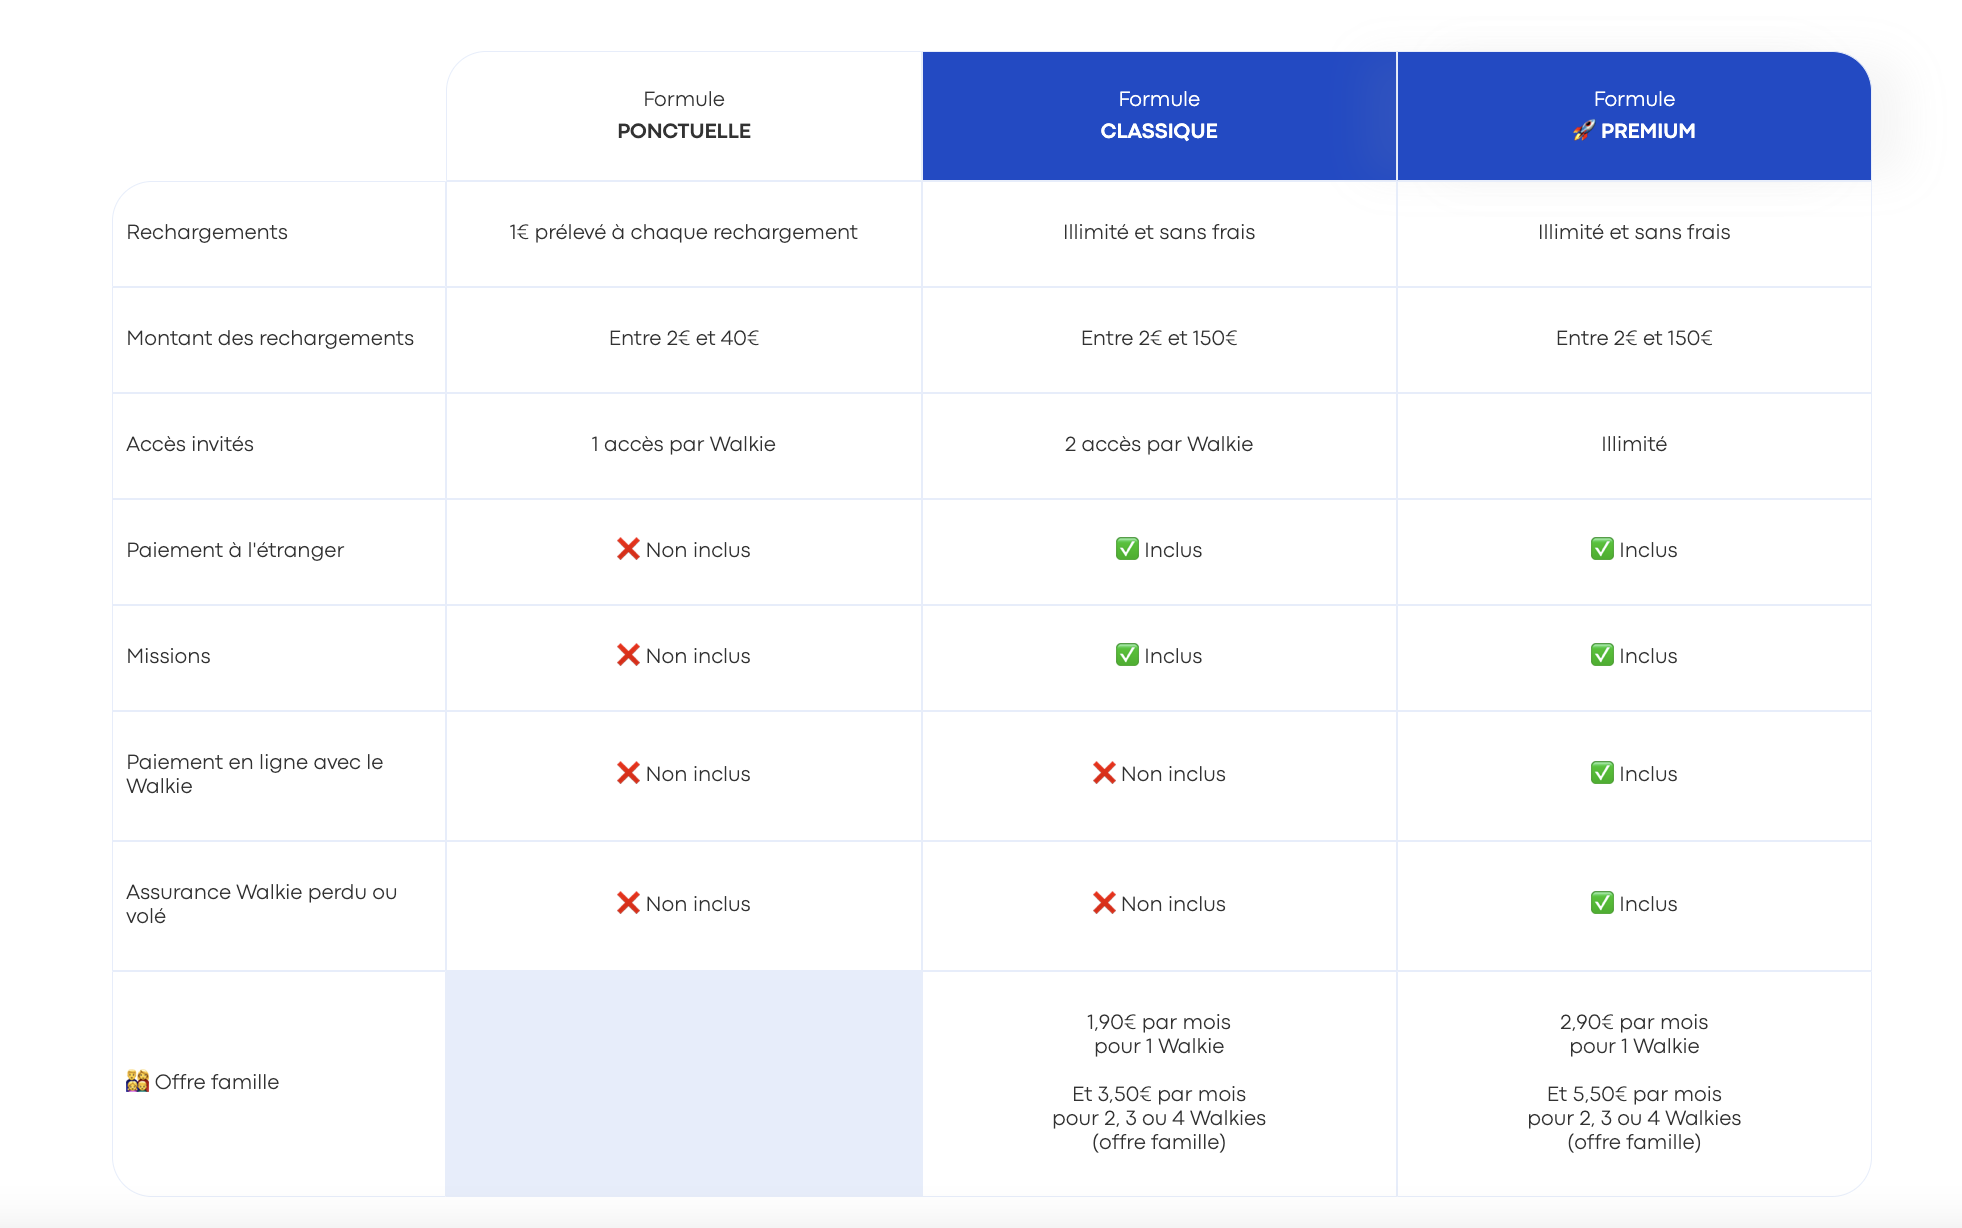
Task: Click Premium 'Illimité' guest access cell
Action: pyautogui.click(x=1634, y=444)
